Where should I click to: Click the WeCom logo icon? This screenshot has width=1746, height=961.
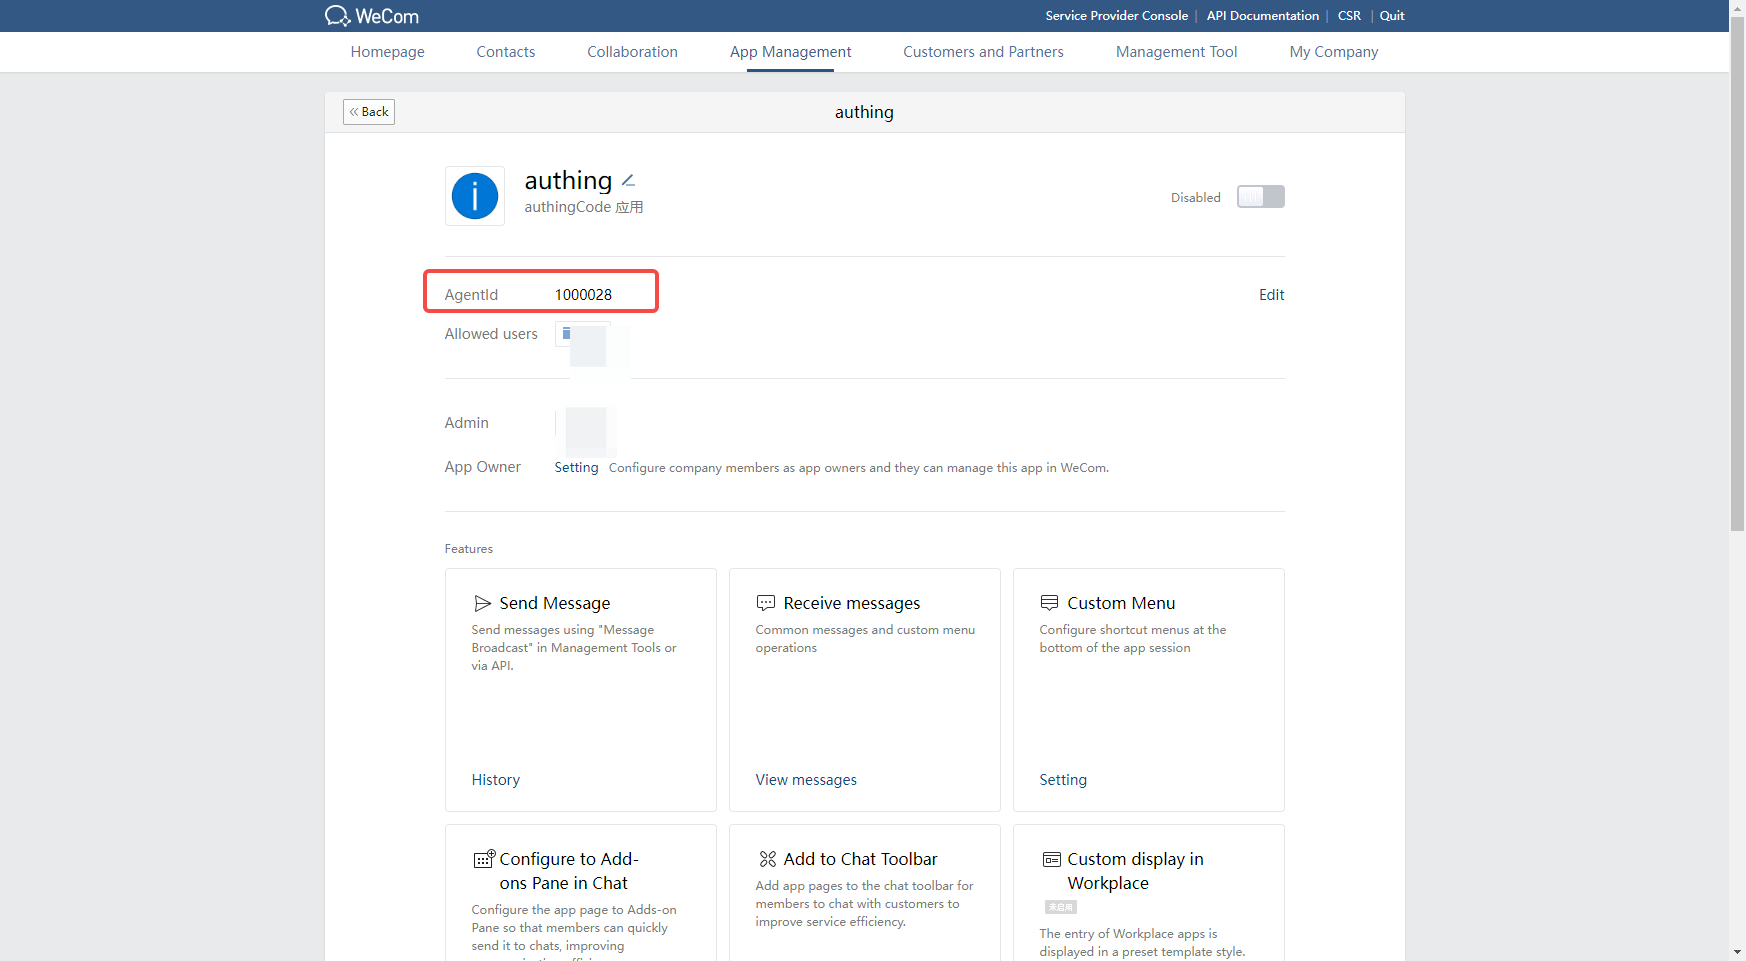[338, 16]
